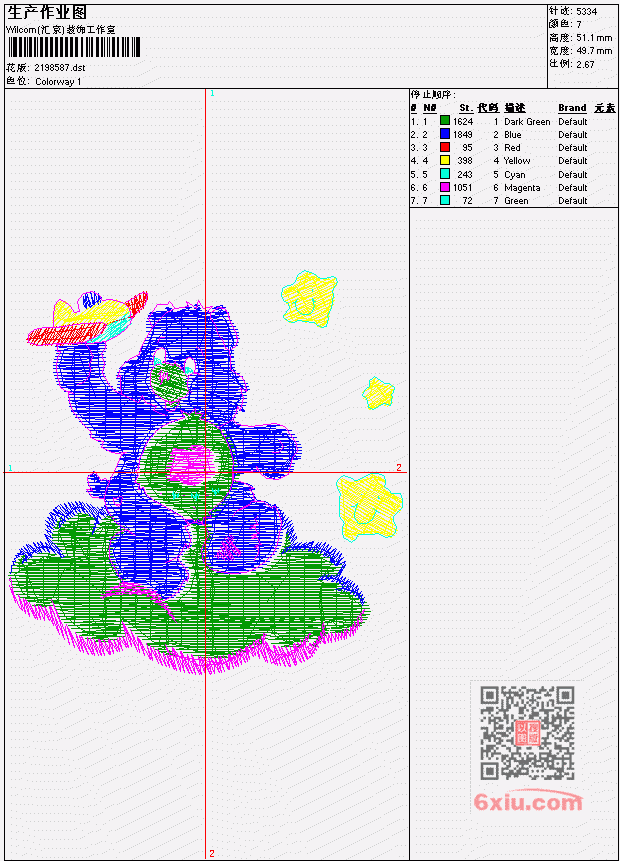Click stitch count '95' in row 3

pyautogui.click(x=467, y=148)
